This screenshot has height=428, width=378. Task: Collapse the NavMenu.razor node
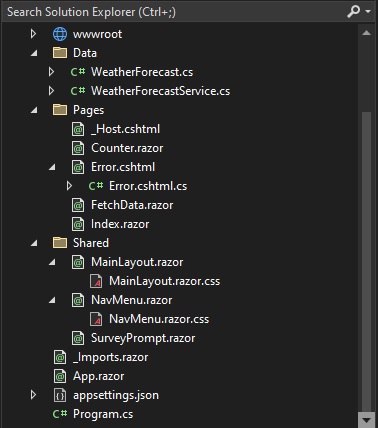coord(52,300)
